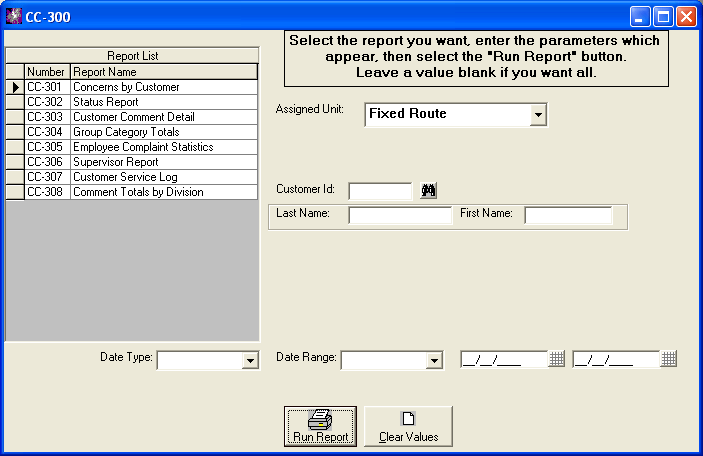This screenshot has width=703, height=456.
Task: Focus the First Name text field
Action: coord(568,215)
